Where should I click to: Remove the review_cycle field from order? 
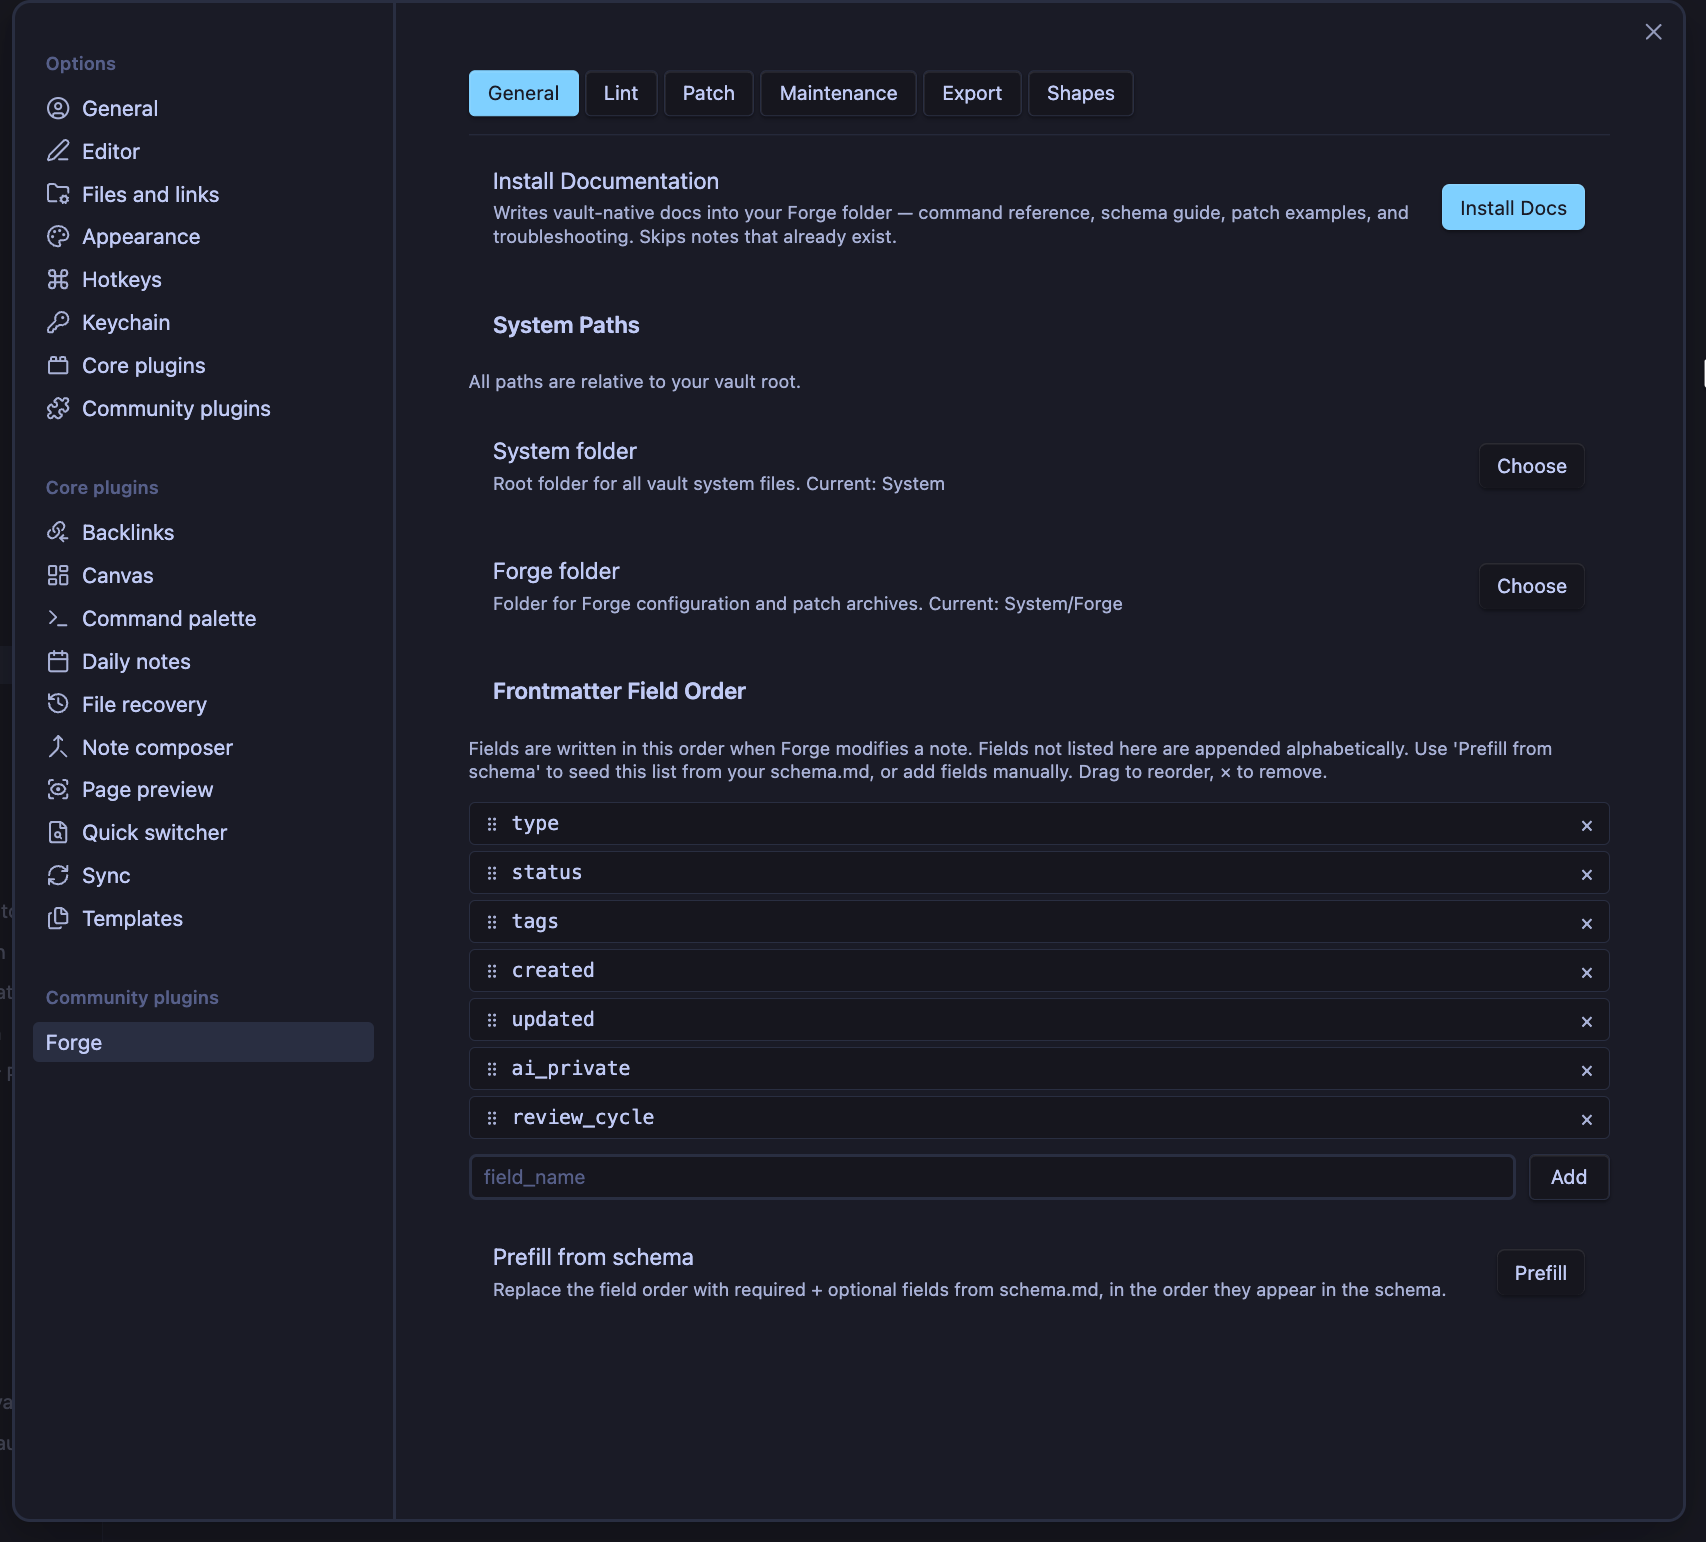click(x=1586, y=1119)
